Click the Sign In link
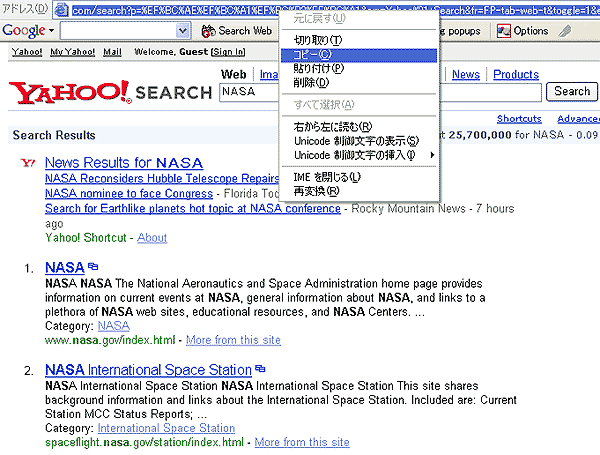This screenshot has height=455, width=600. (x=228, y=52)
